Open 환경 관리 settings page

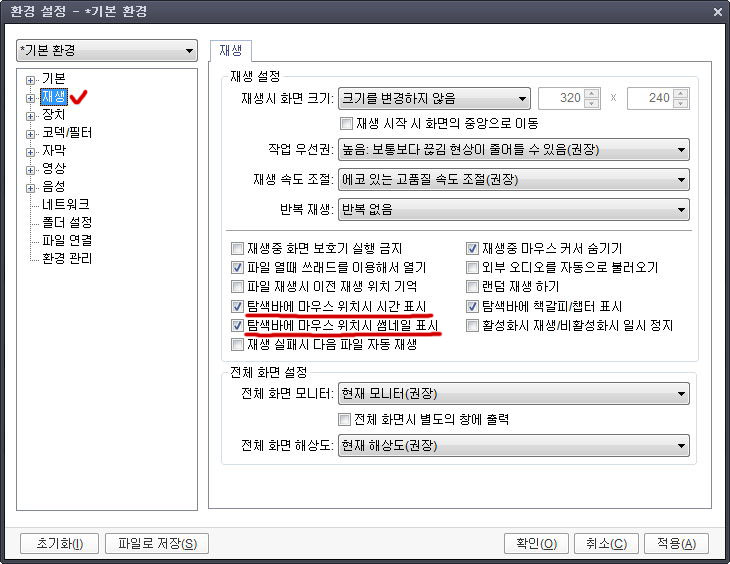click(67, 258)
